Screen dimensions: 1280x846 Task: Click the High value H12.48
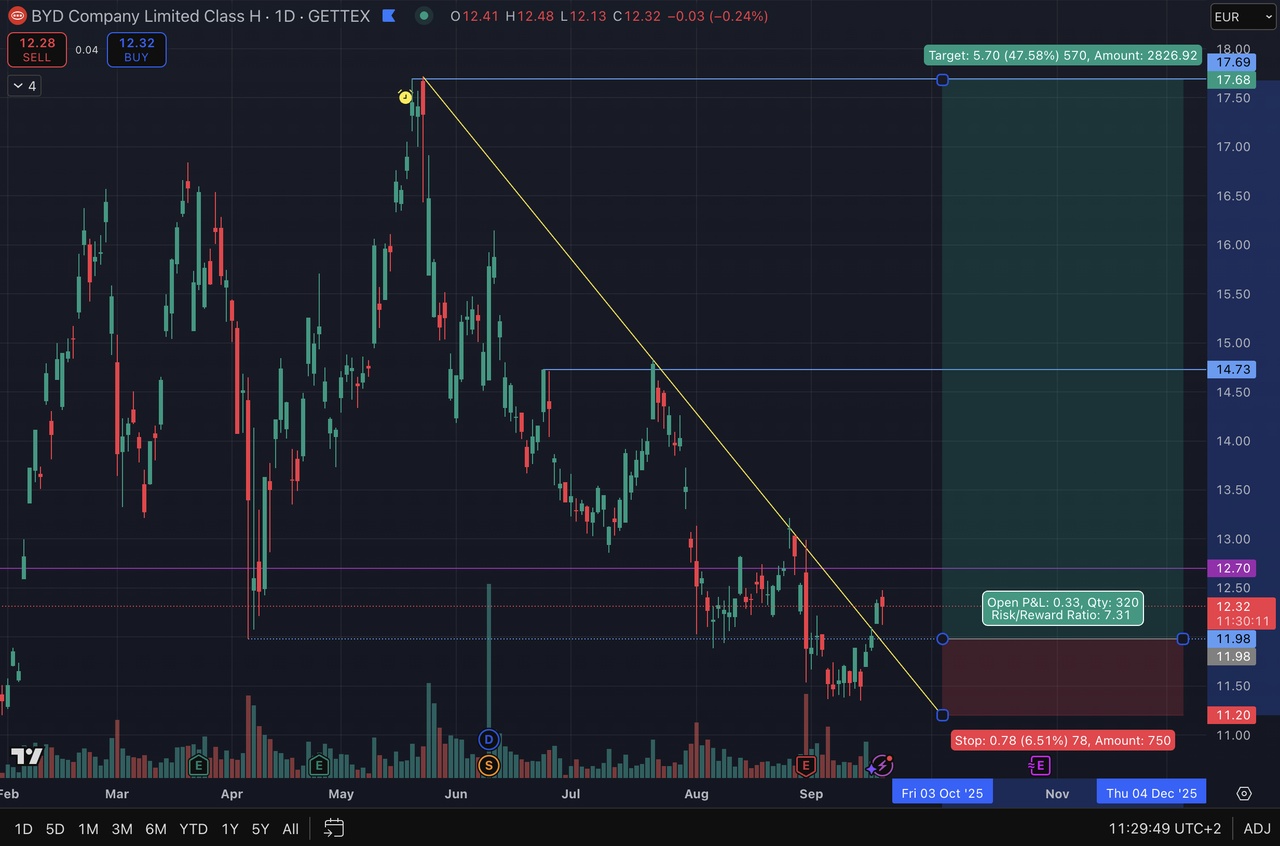point(528,16)
